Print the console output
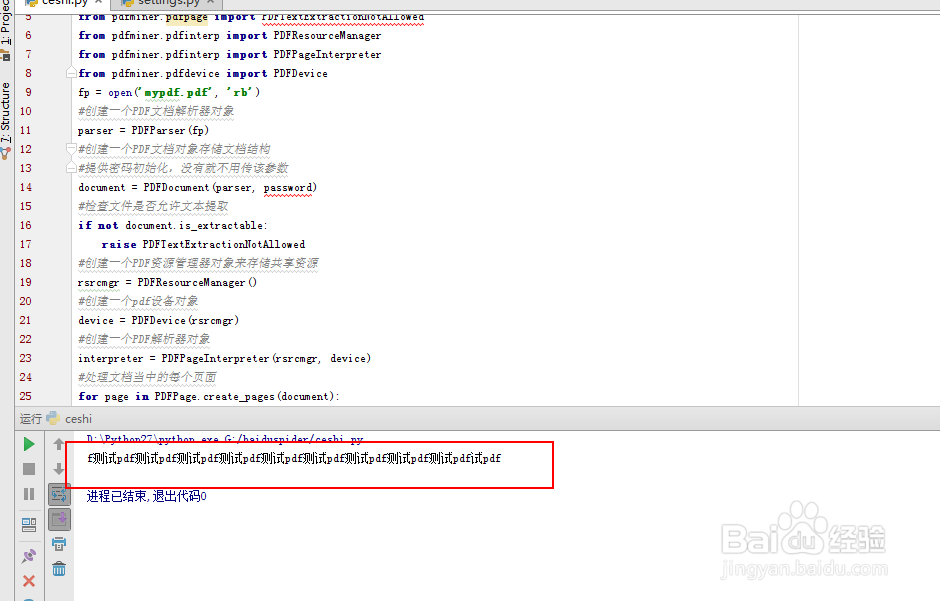The image size is (940, 601). click(59, 543)
